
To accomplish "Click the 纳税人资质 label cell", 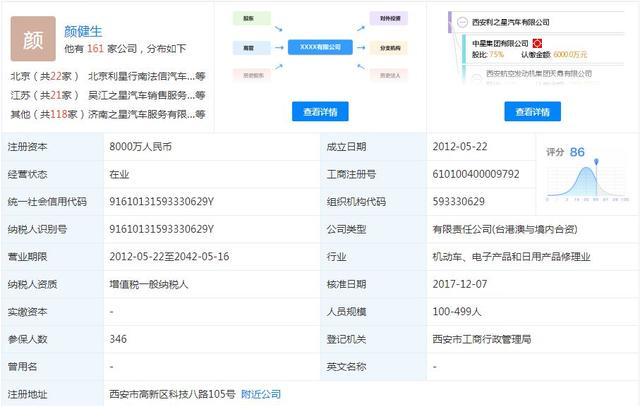I will pyautogui.click(x=53, y=284).
